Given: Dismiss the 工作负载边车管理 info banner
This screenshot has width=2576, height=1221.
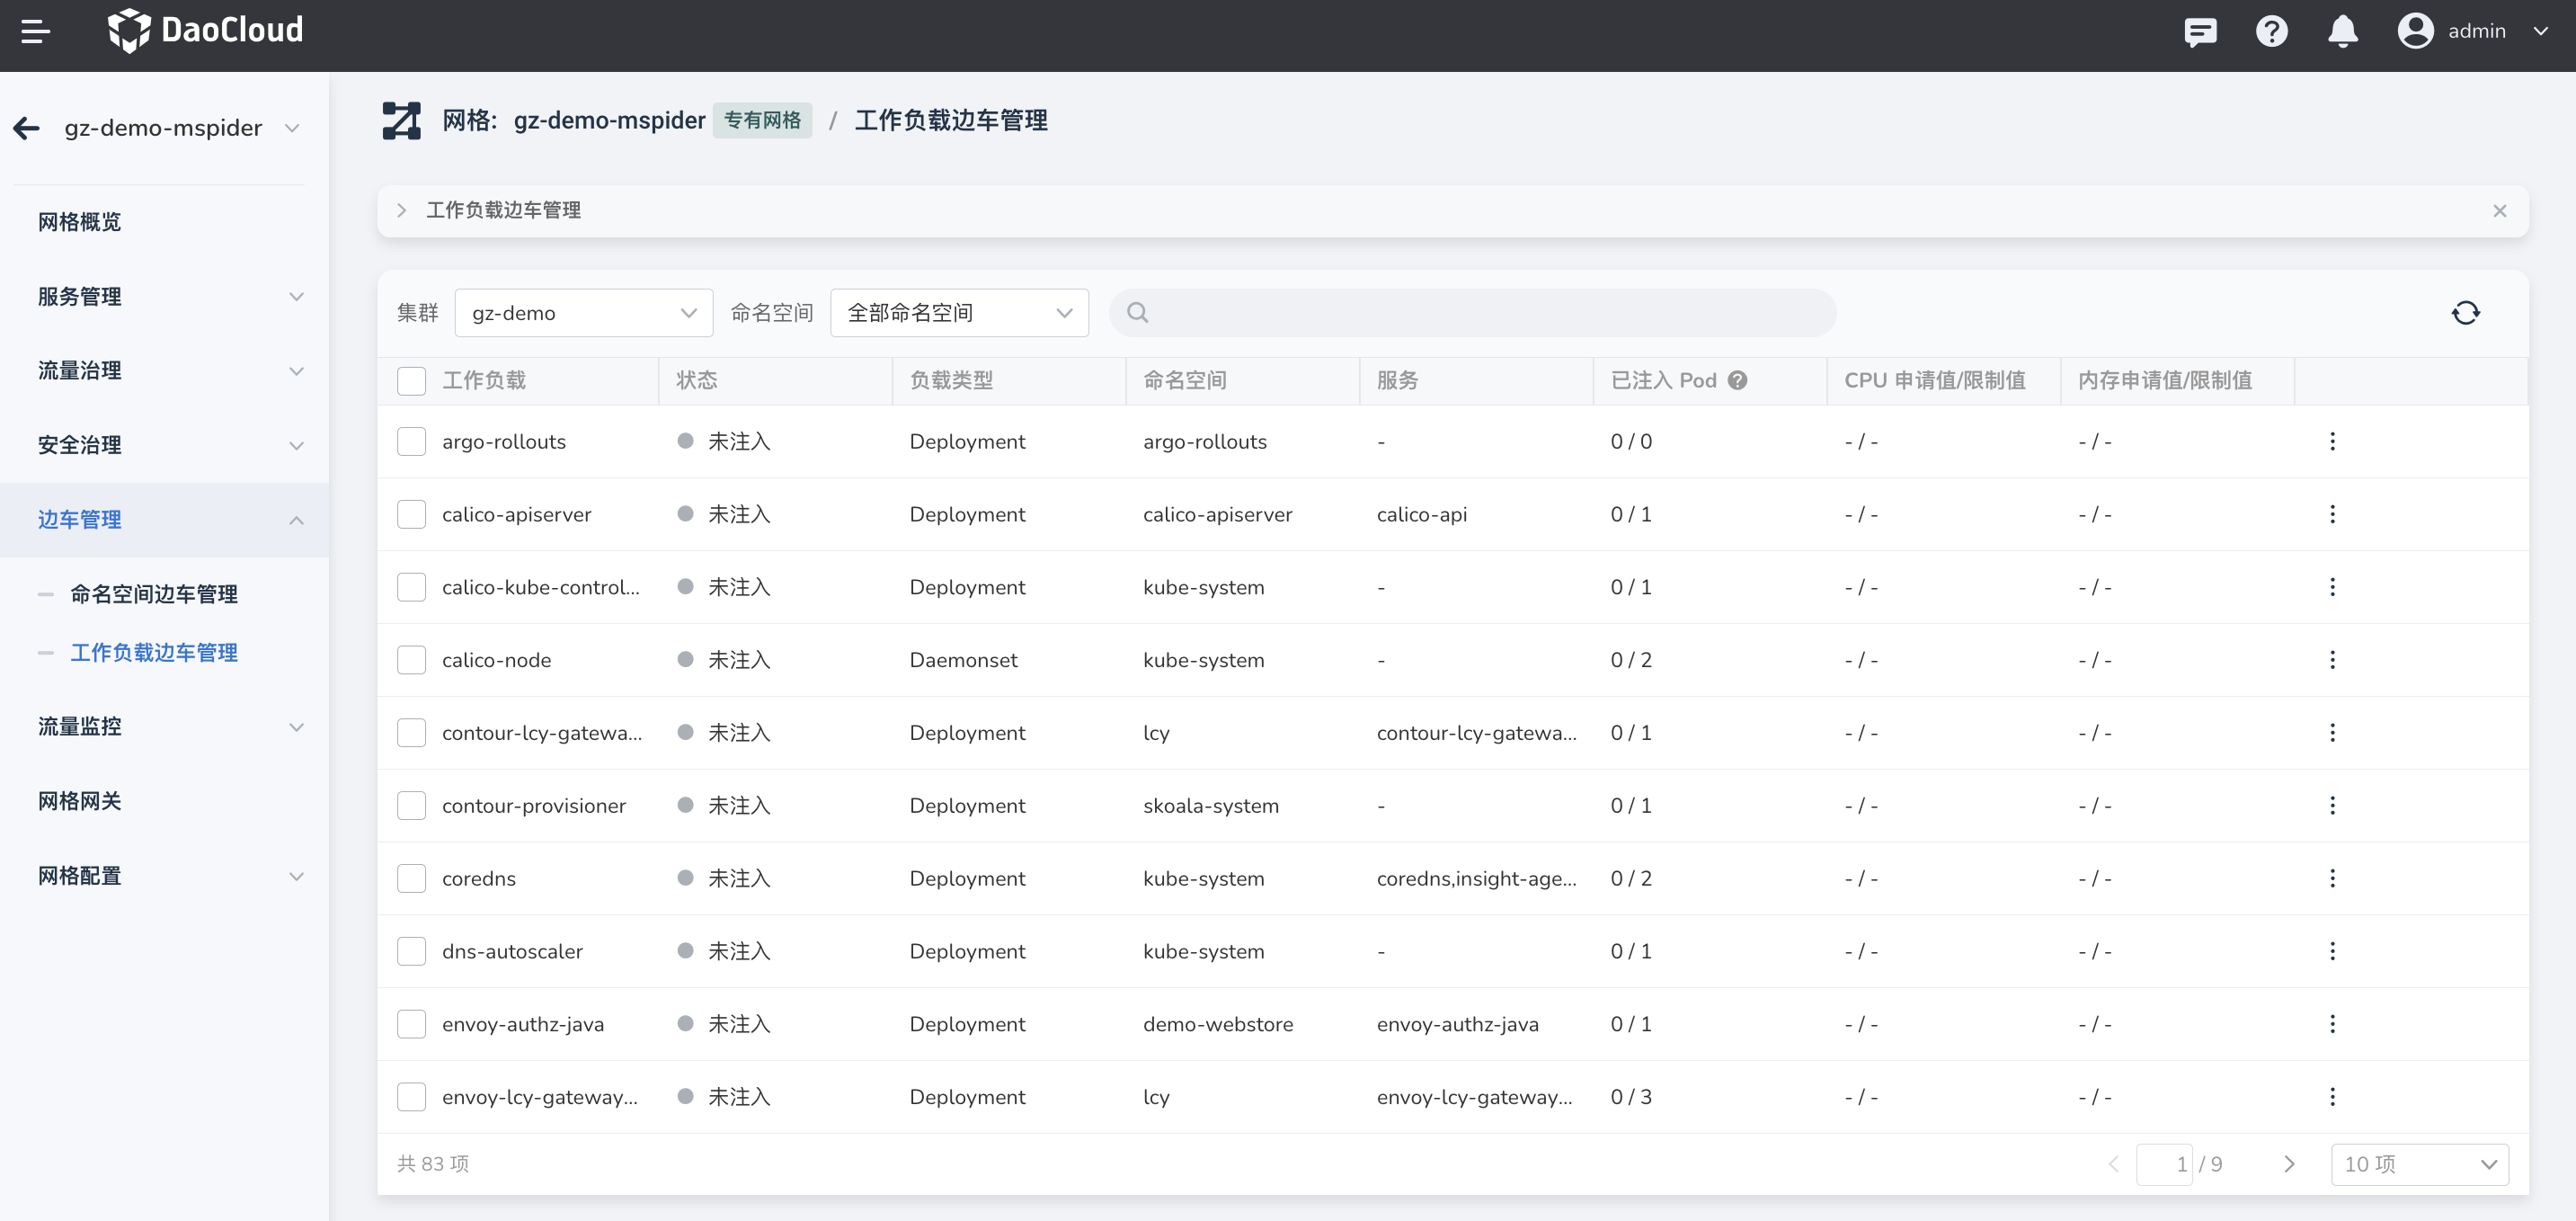Looking at the screenshot, I should [2499, 211].
